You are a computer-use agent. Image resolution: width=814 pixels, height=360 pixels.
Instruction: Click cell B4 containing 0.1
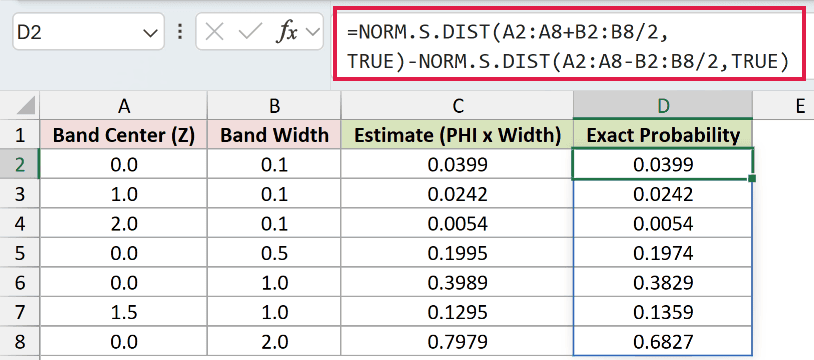click(x=274, y=223)
